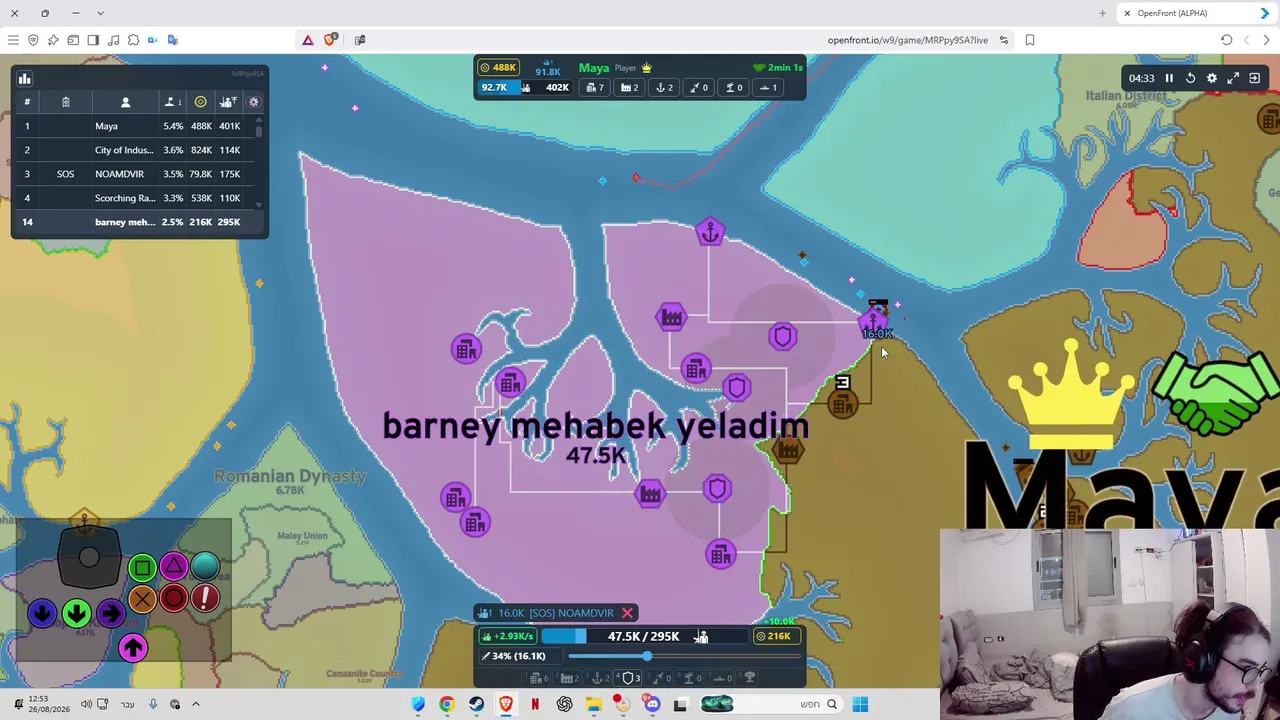This screenshot has width=1280, height=720.
Task: Open Brave Rewards triangle icon
Action: 308,40
